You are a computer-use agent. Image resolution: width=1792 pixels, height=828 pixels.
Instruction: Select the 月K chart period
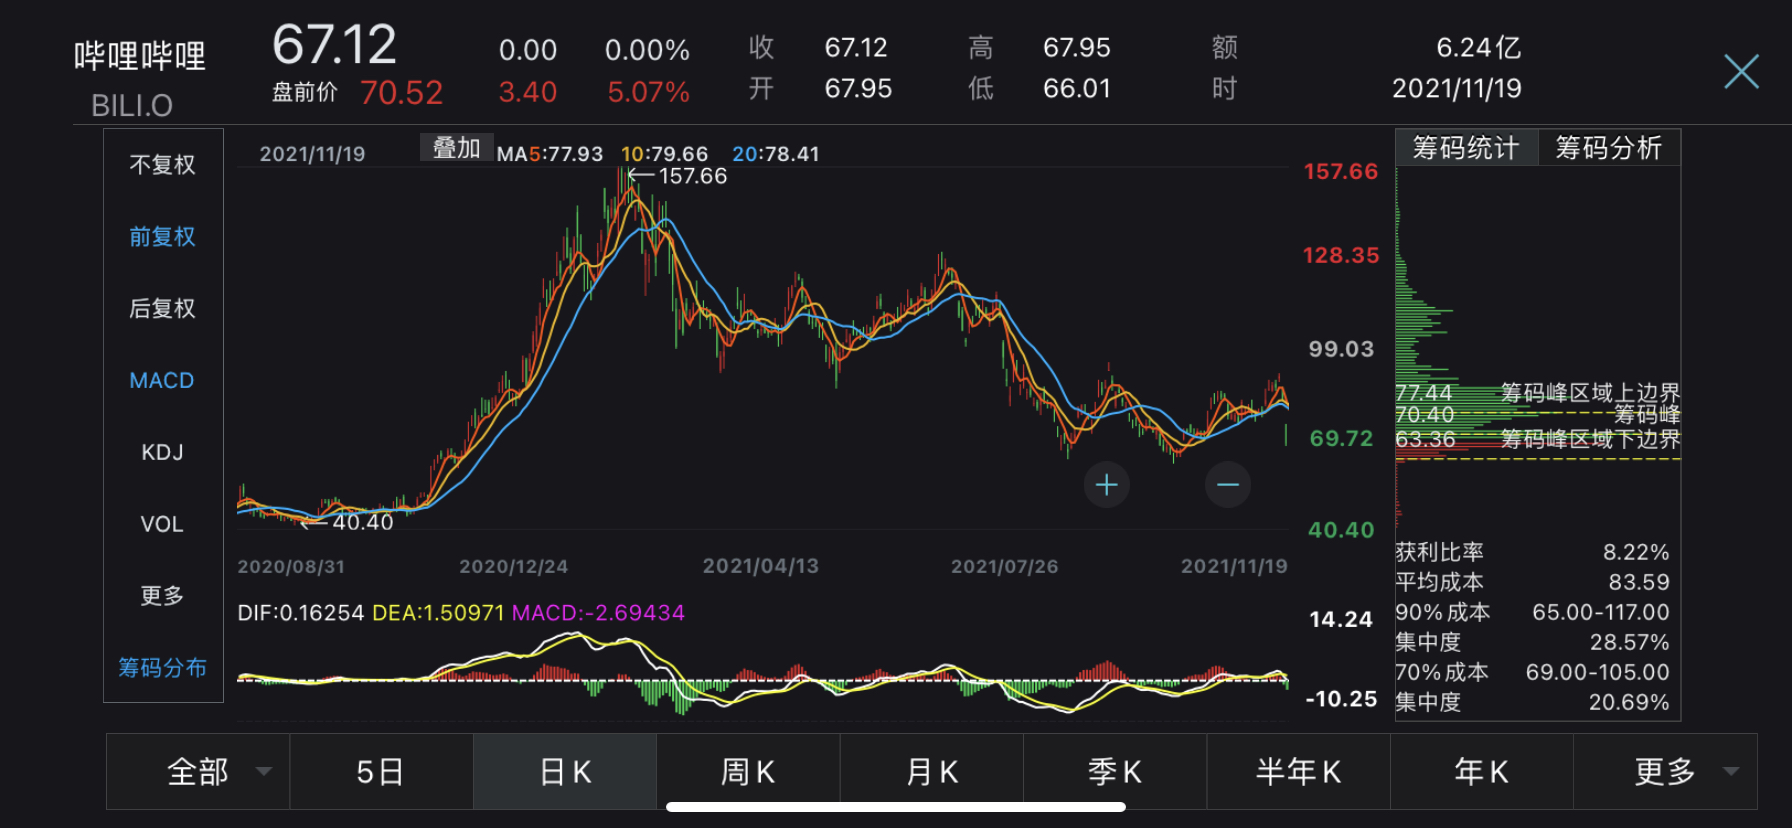(x=932, y=772)
